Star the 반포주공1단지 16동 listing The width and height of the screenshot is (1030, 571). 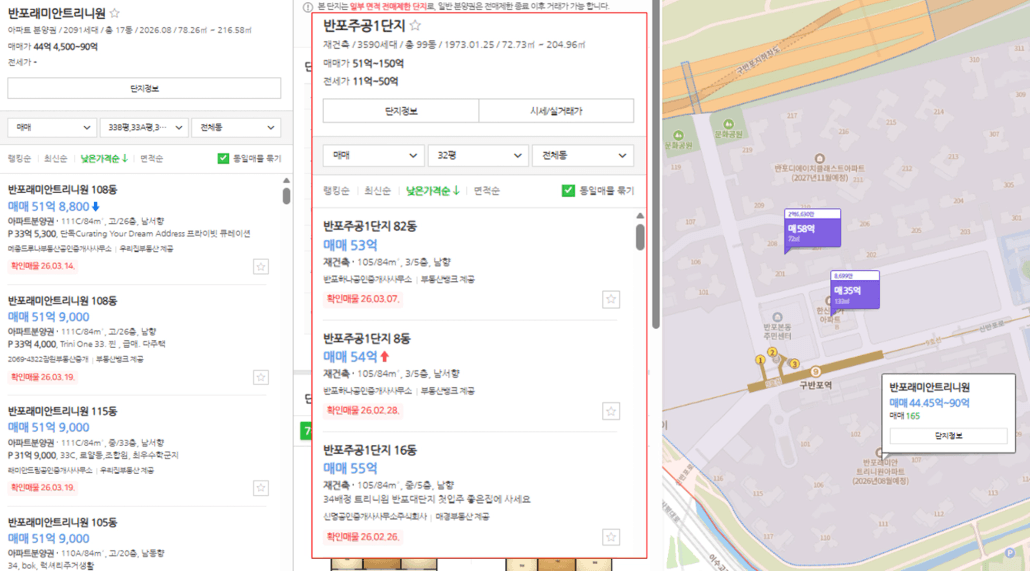pyautogui.click(x=611, y=537)
